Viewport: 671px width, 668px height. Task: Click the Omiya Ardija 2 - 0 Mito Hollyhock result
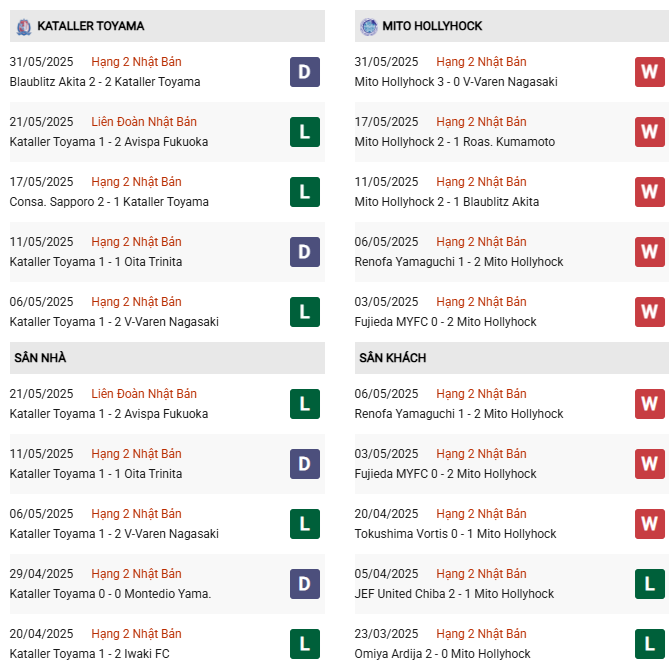click(442, 654)
